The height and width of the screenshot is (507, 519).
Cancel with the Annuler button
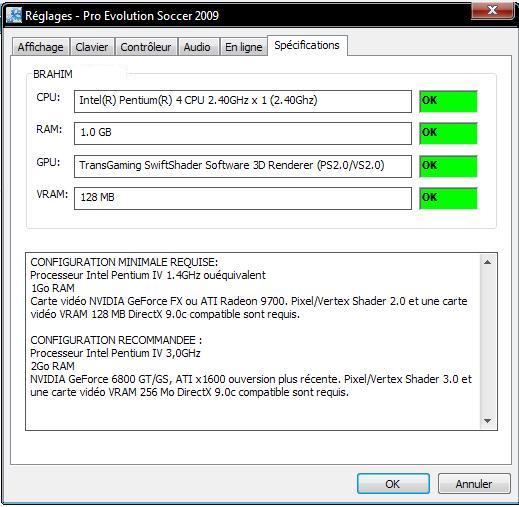coord(474,484)
